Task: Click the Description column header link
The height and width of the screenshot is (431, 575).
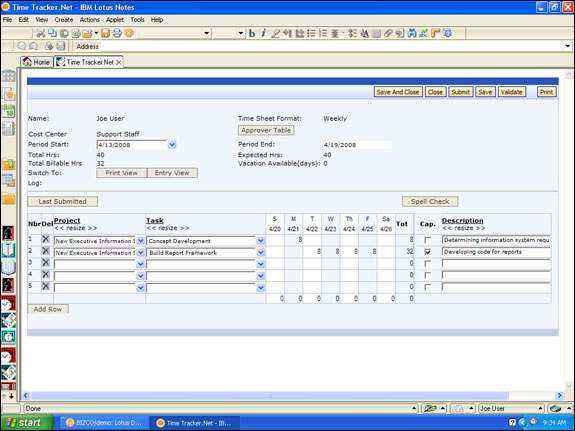Action: pos(462,220)
